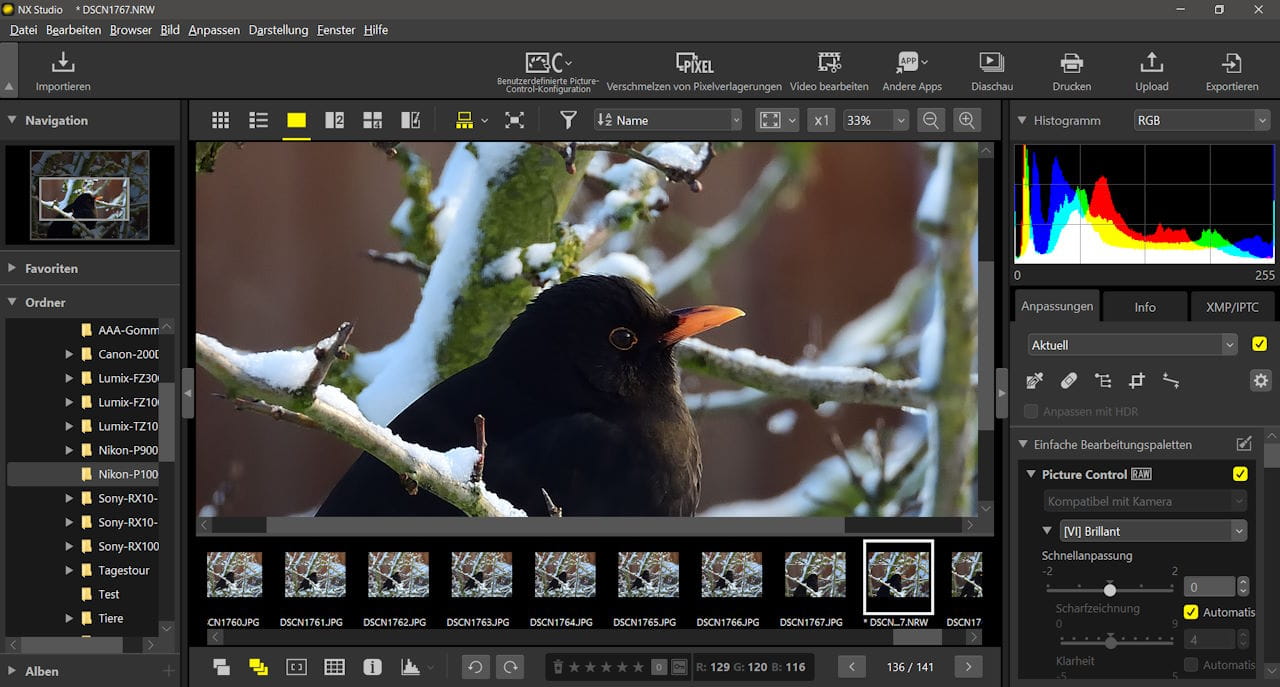
Task: Open the Bearbeiten menu
Action: 73,30
